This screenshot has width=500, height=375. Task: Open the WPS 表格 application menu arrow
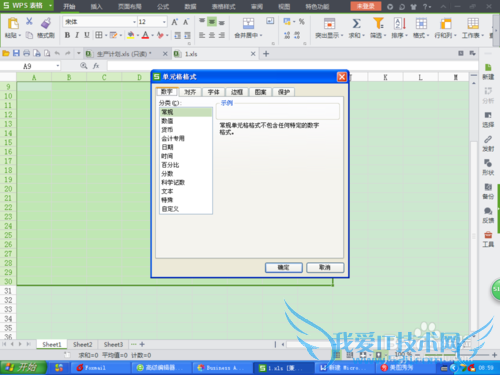click(50, 6)
